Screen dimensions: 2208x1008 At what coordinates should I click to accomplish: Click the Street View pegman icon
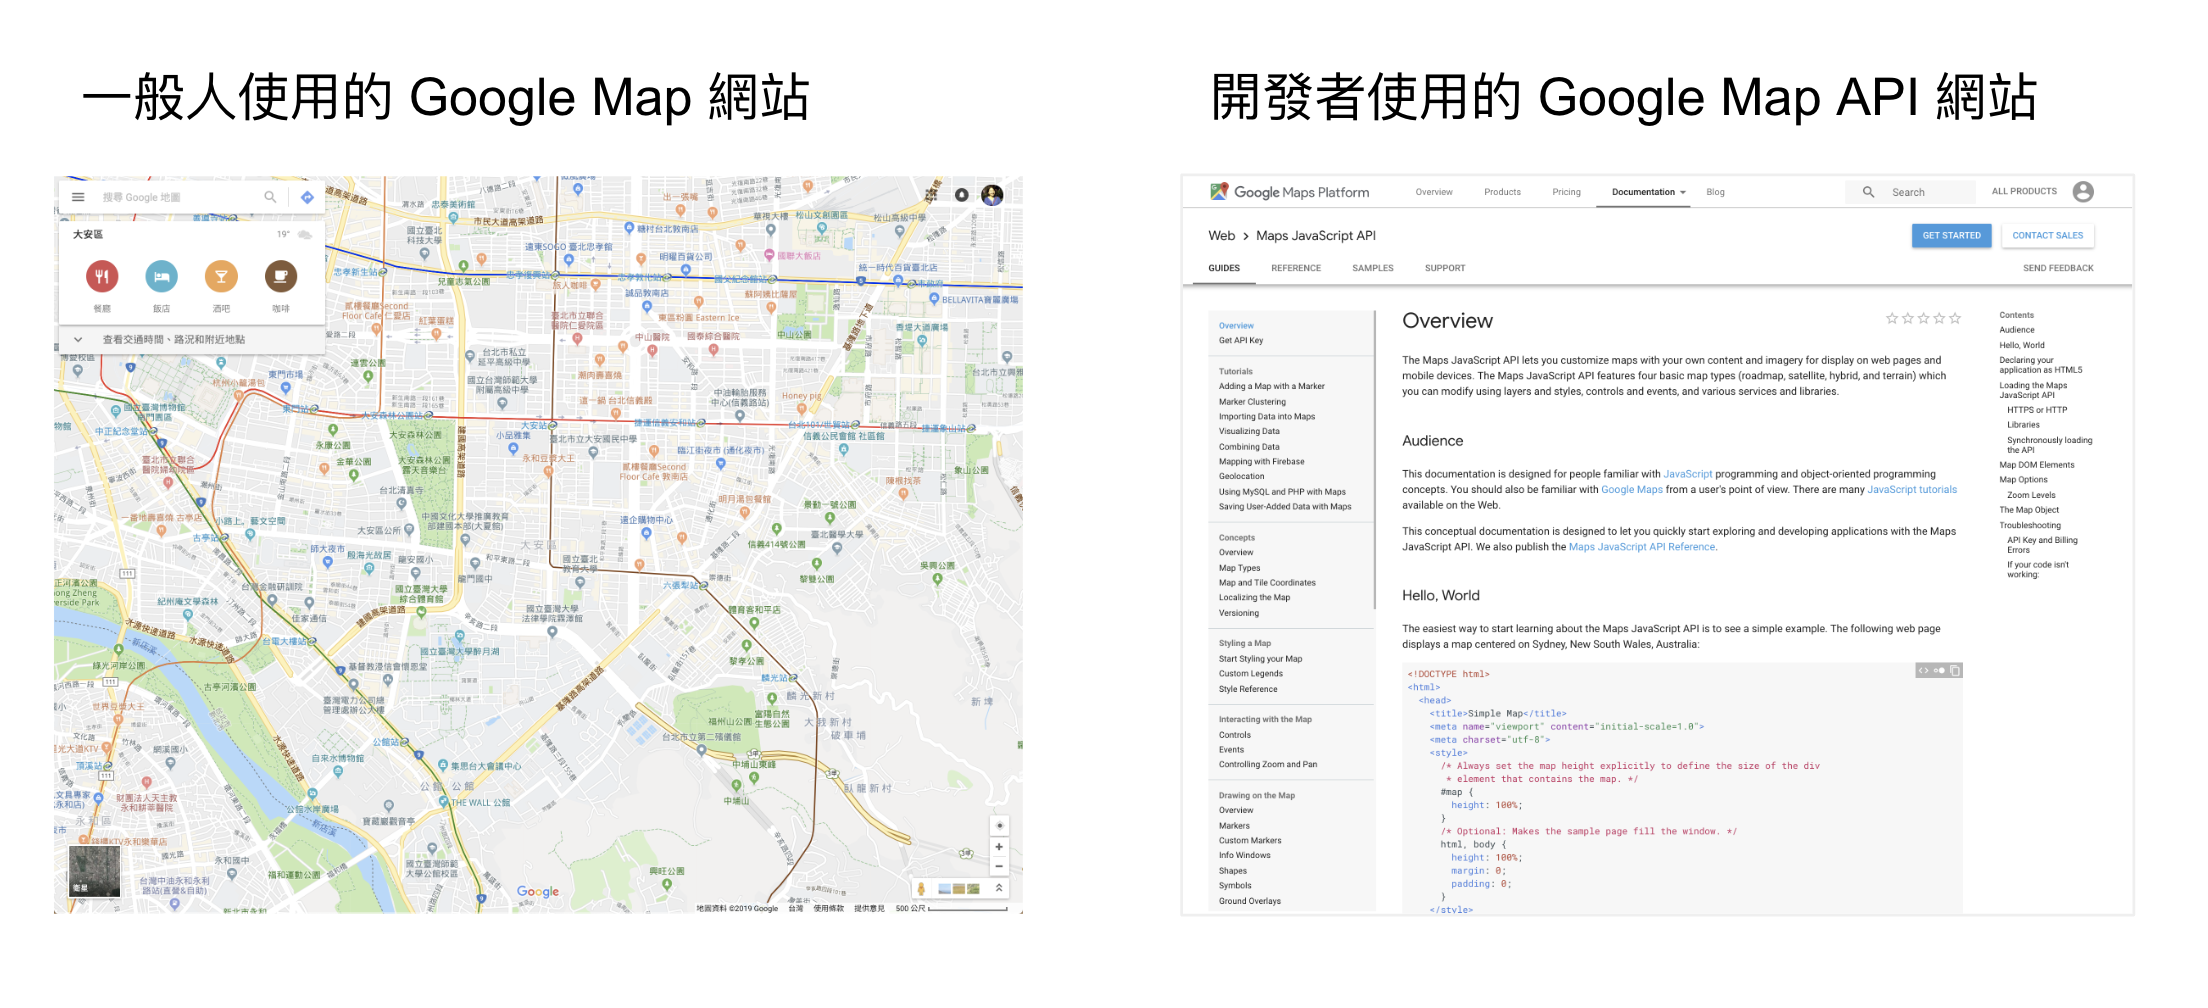point(921,888)
